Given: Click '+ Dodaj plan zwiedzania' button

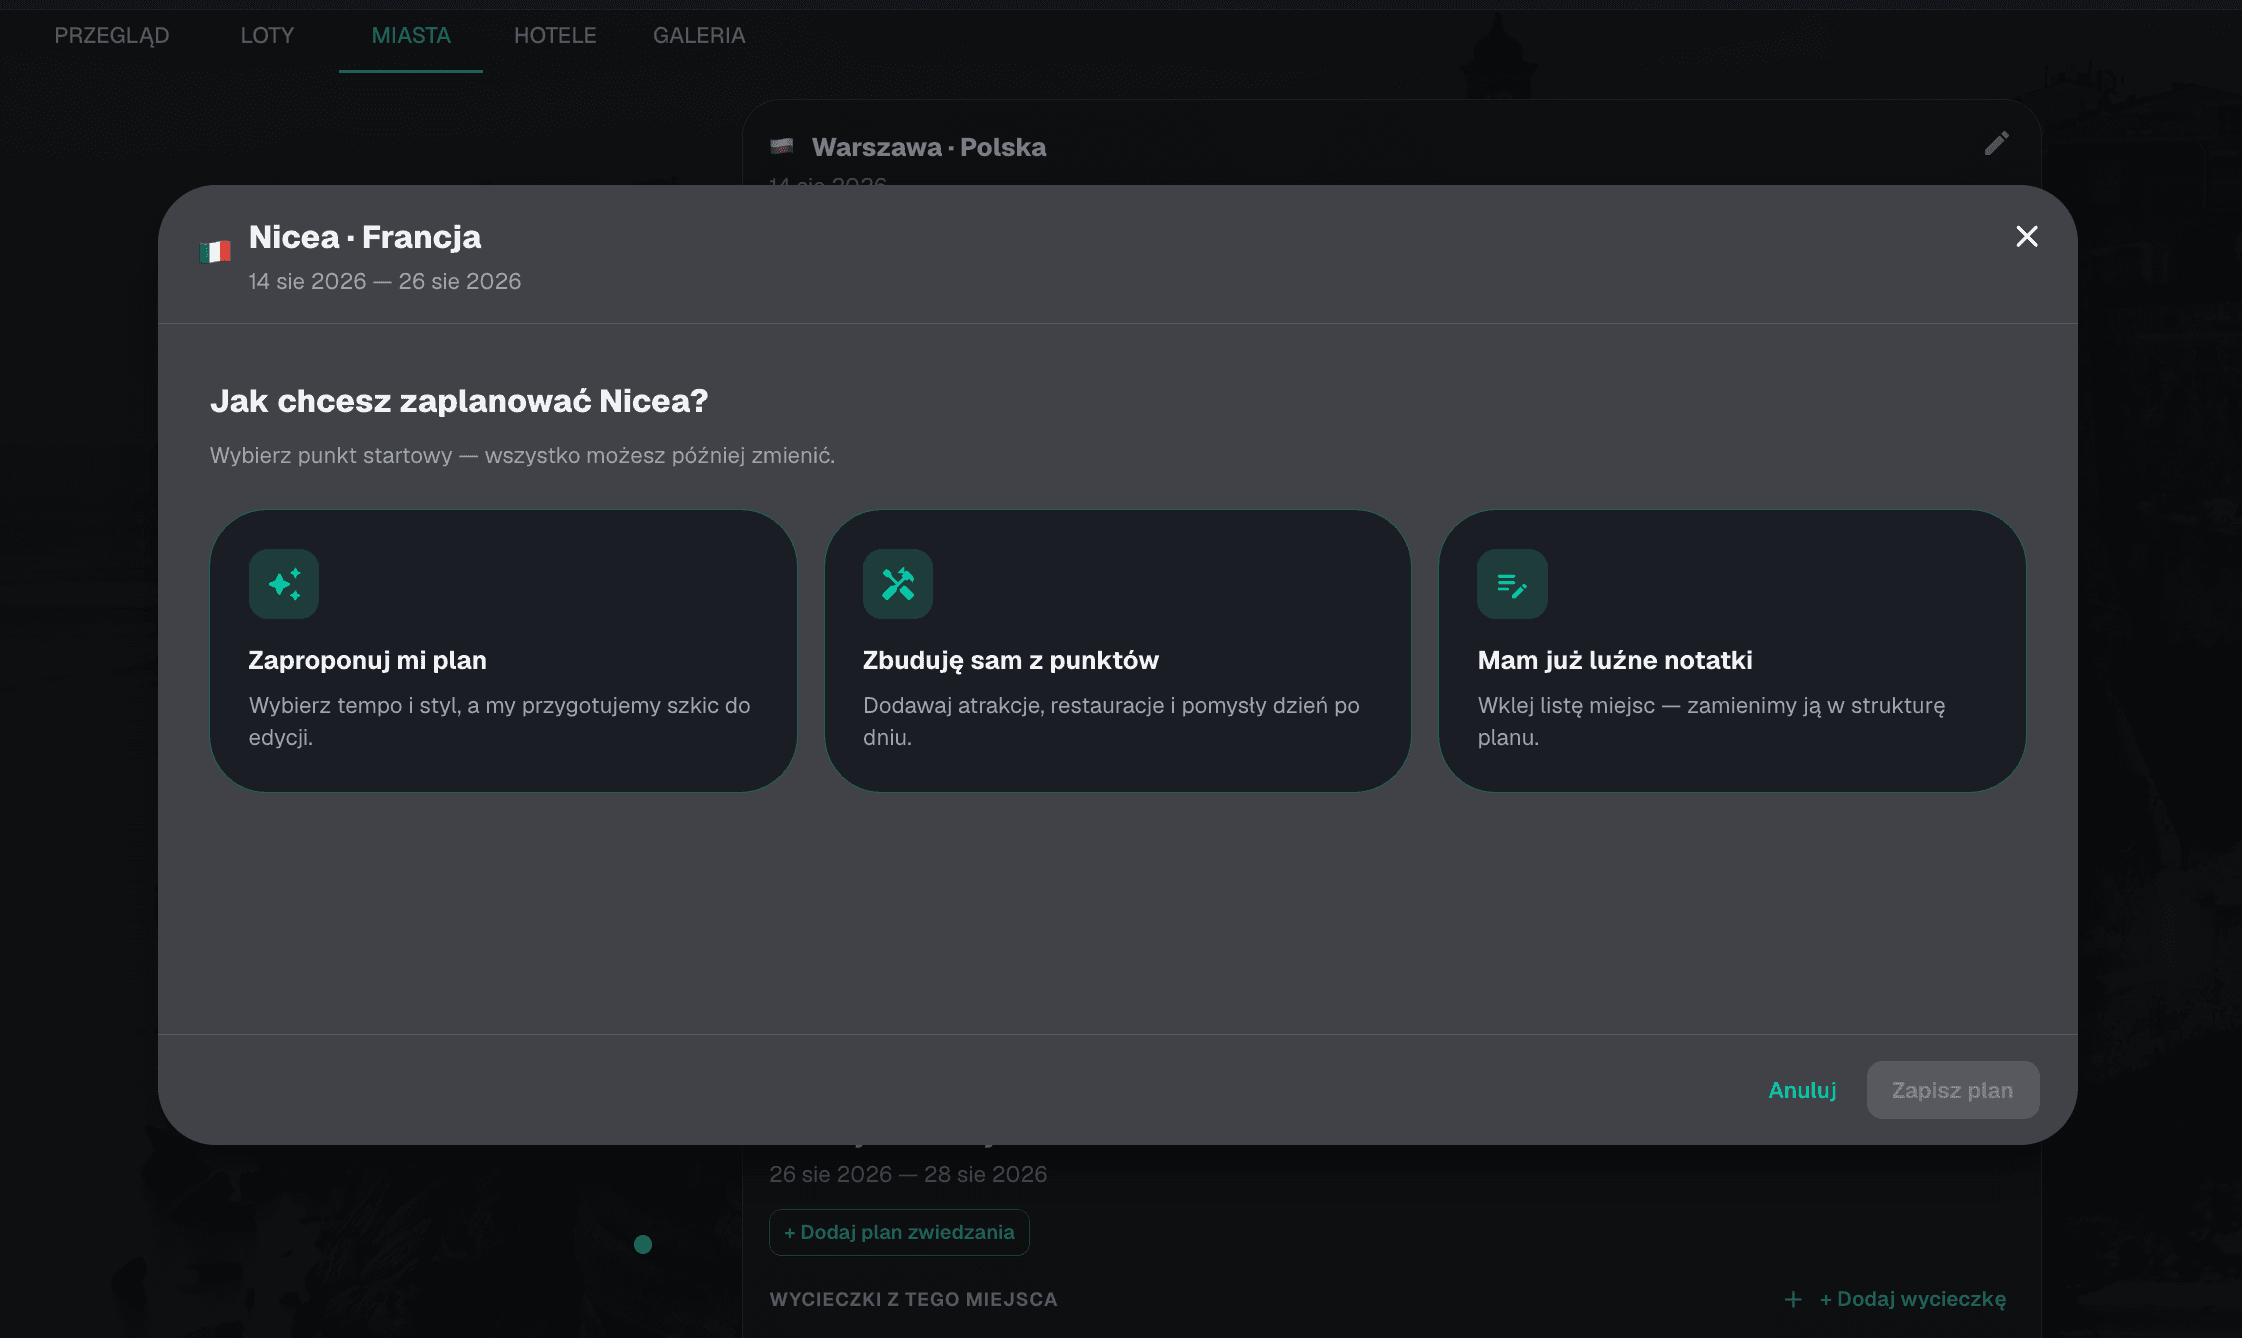Looking at the screenshot, I should [x=899, y=1232].
